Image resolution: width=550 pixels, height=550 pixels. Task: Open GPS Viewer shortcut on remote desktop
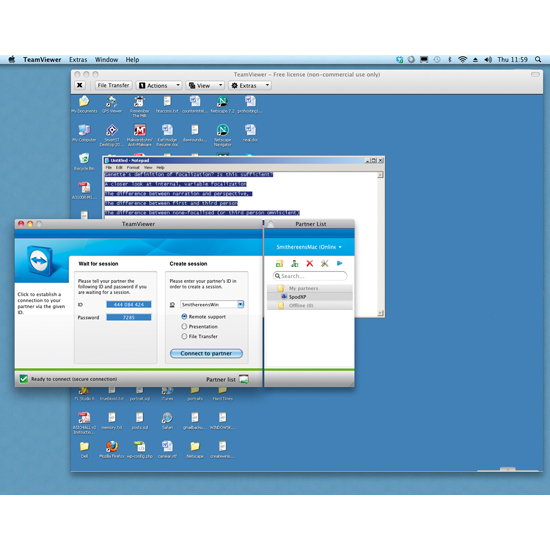tap(112, 105)
